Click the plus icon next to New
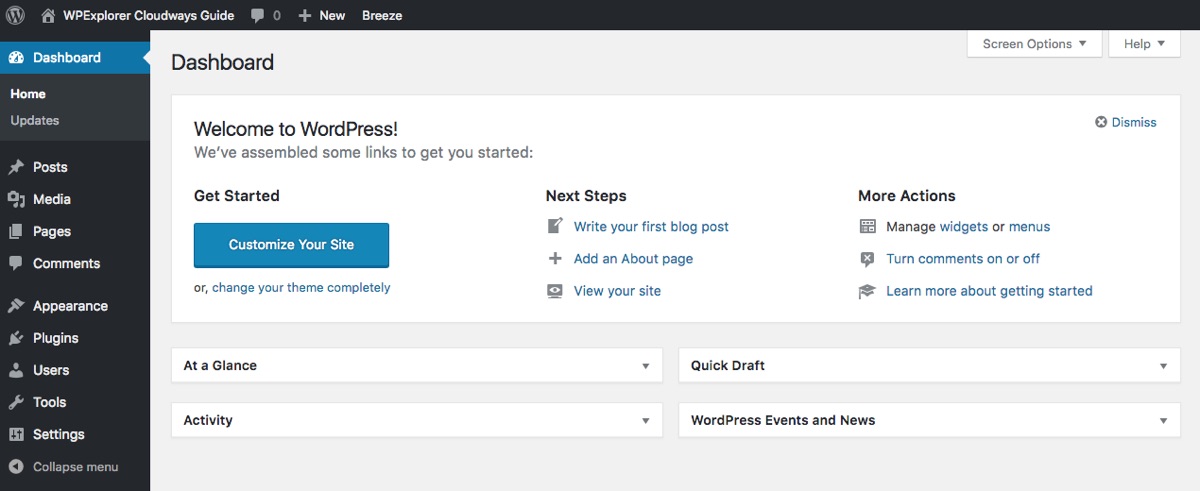1200x491 pixels. (305, 16)
